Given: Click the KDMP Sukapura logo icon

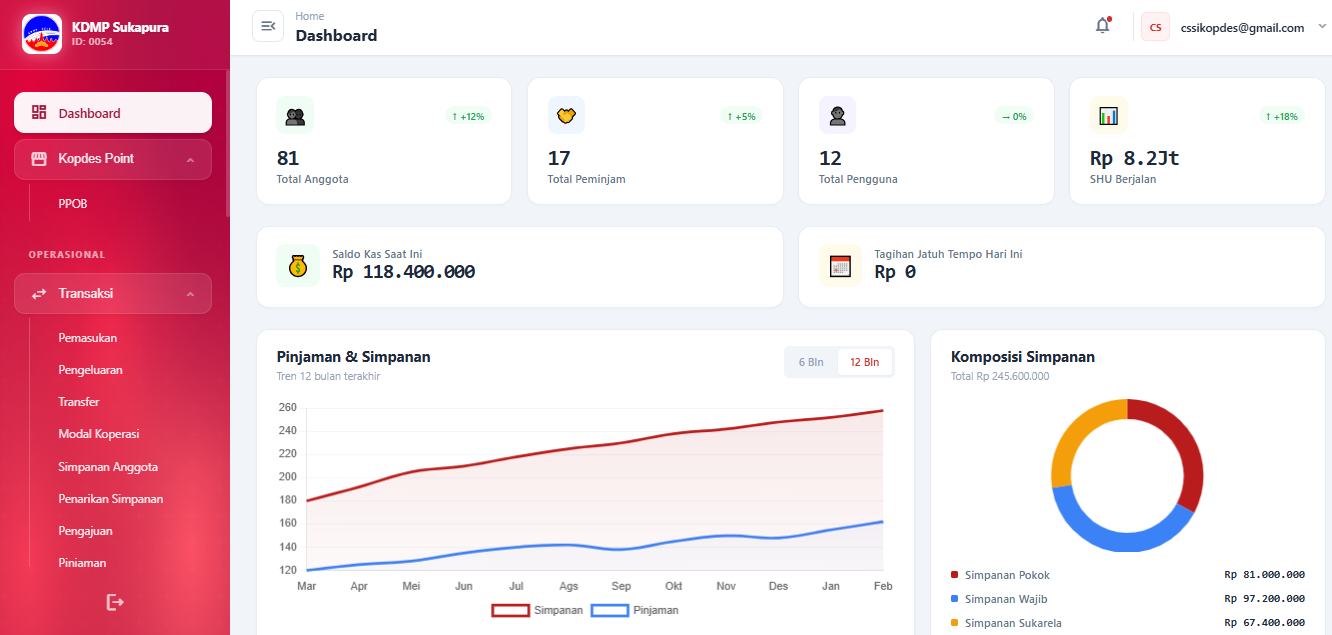Looking at the screenshot, I should pyautogui.click(x=42, y=34).
